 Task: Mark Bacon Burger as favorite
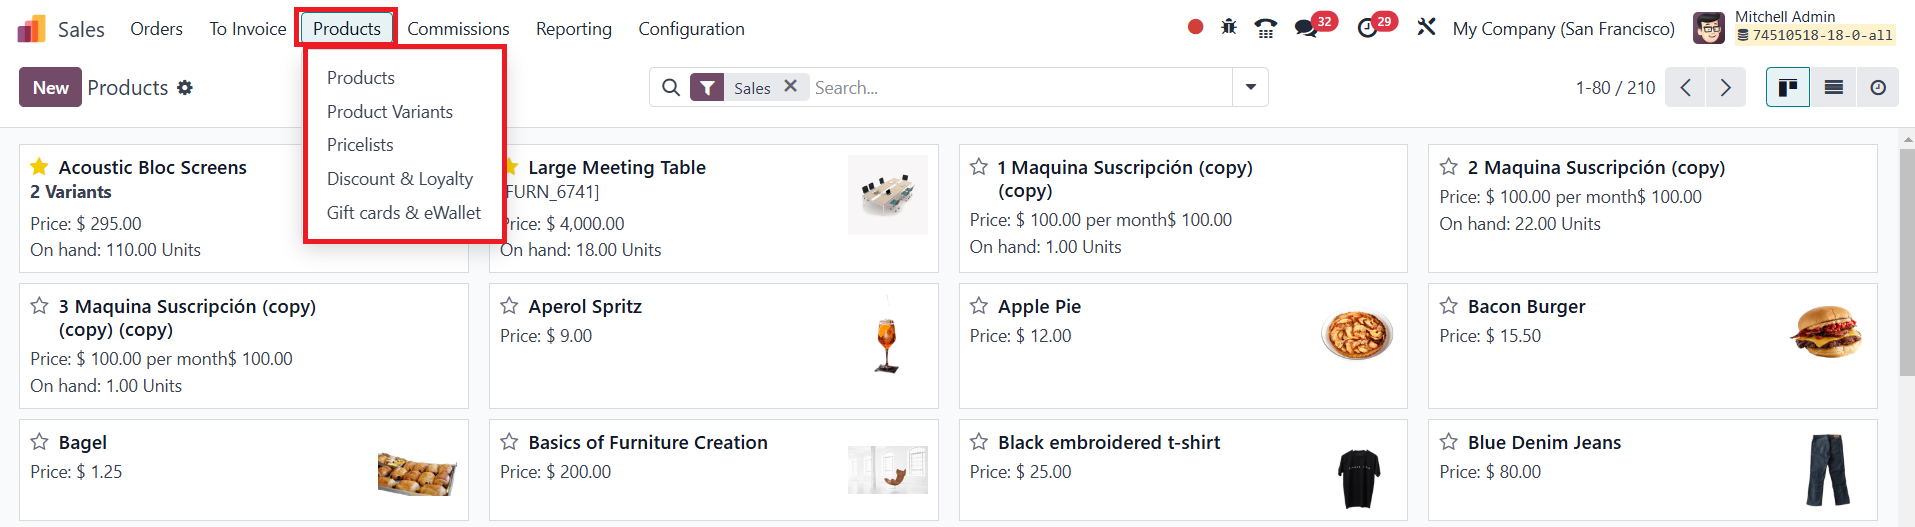coord(1448,306)
